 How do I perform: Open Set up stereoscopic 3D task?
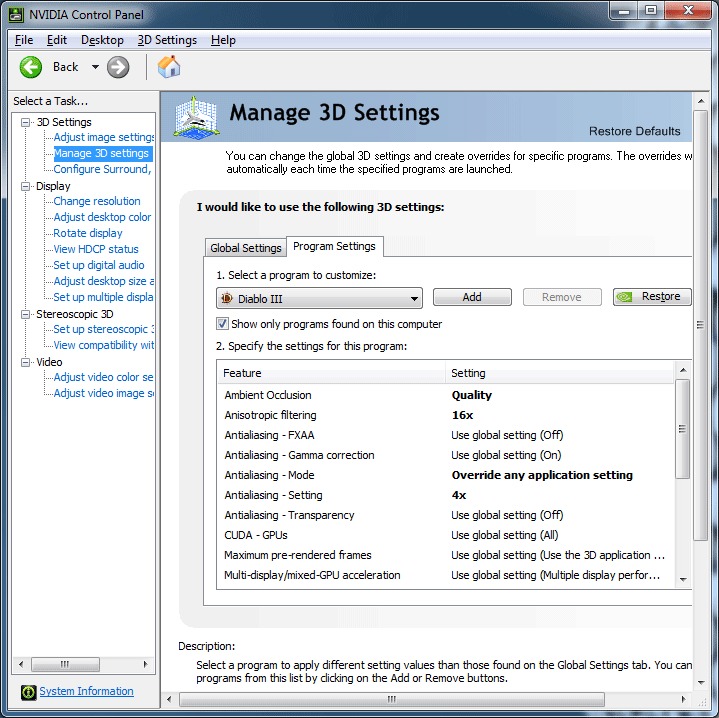coord(104,329)
